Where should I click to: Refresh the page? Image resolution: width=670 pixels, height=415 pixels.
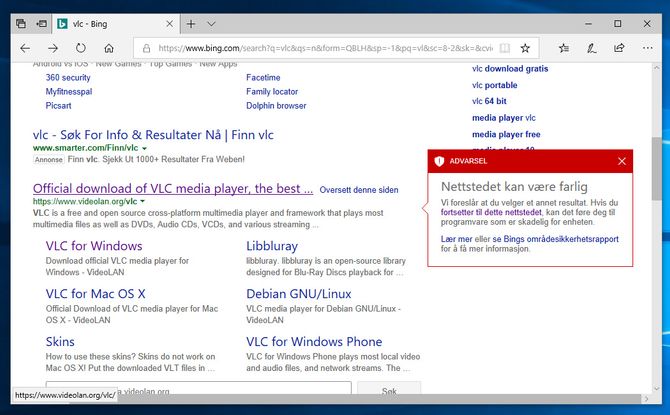coord(81,48)
